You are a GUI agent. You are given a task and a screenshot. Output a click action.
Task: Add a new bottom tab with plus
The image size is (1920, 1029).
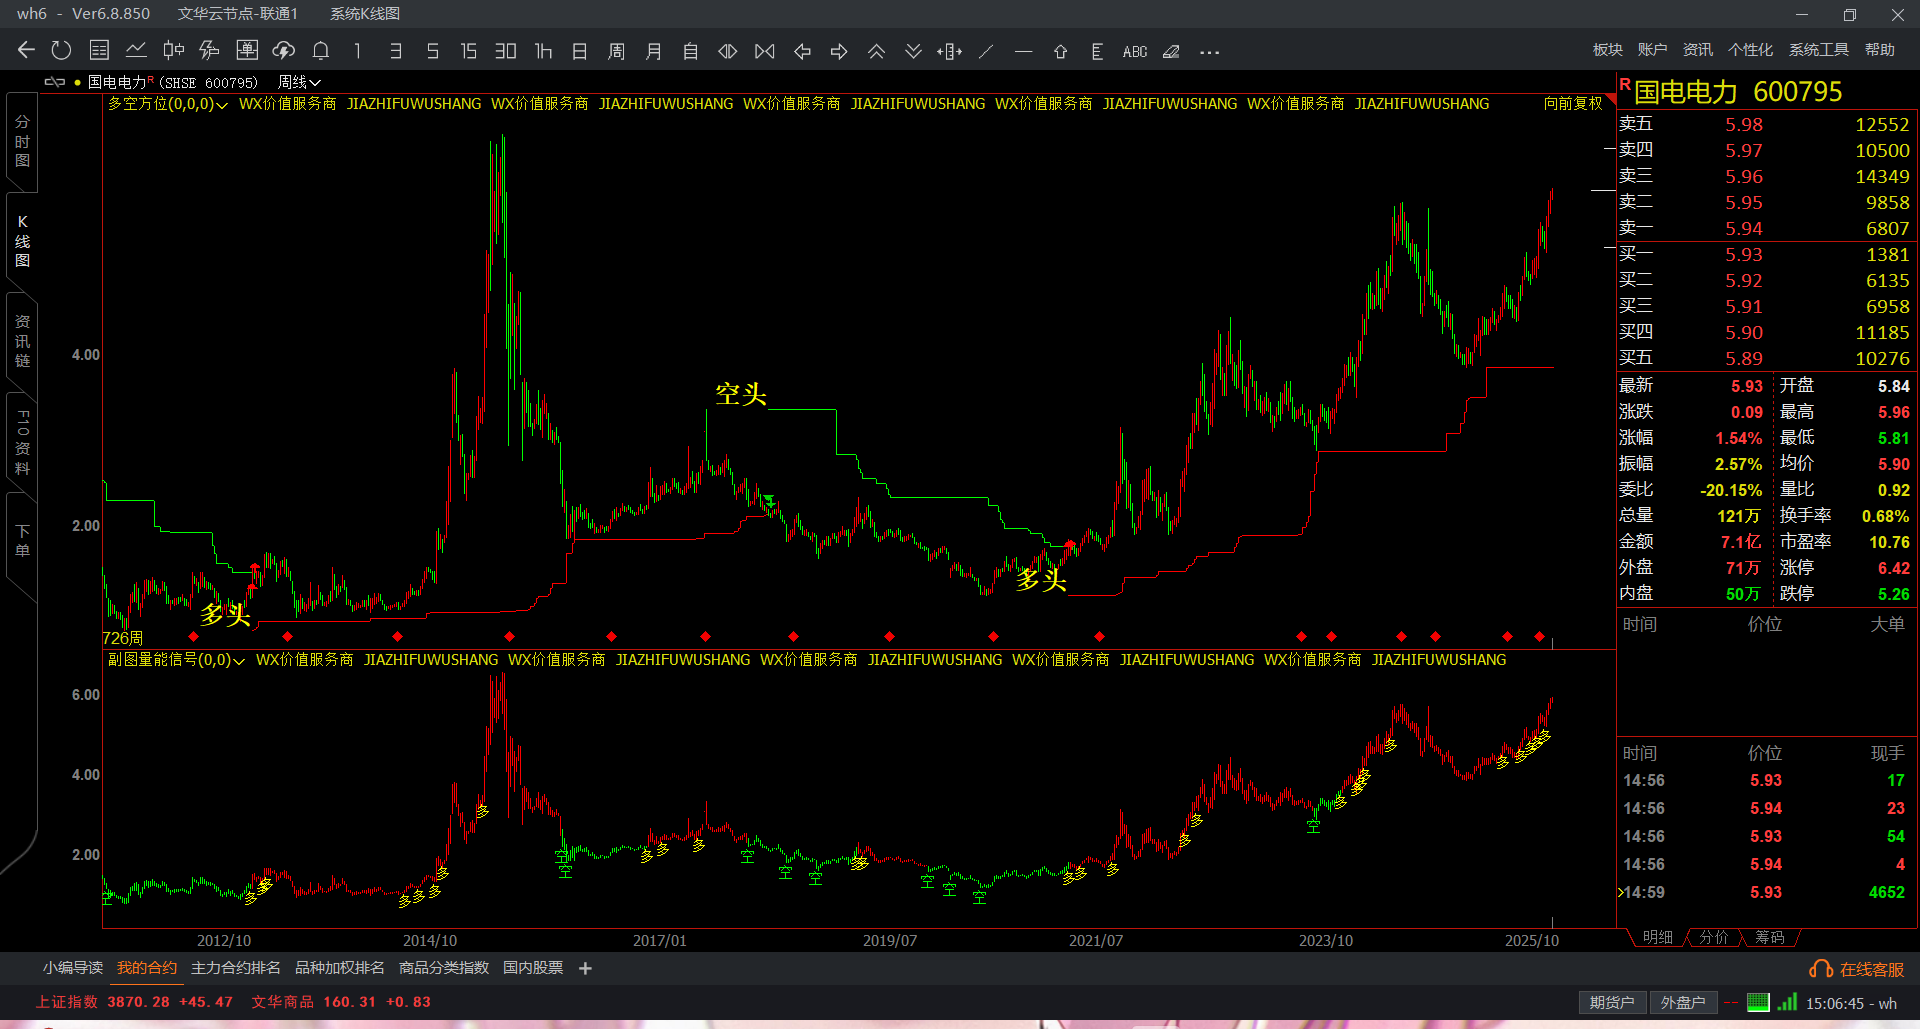585,968
